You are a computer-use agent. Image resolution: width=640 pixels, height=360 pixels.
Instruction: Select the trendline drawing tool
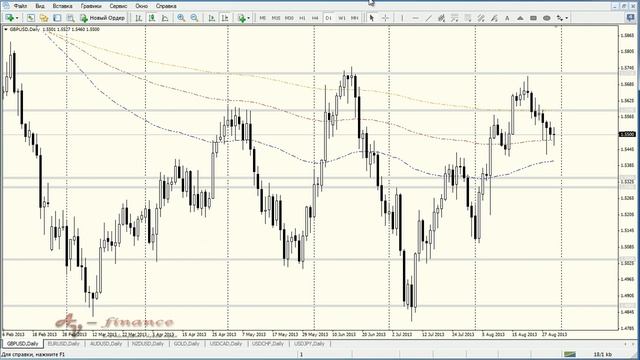pos(428,18)
